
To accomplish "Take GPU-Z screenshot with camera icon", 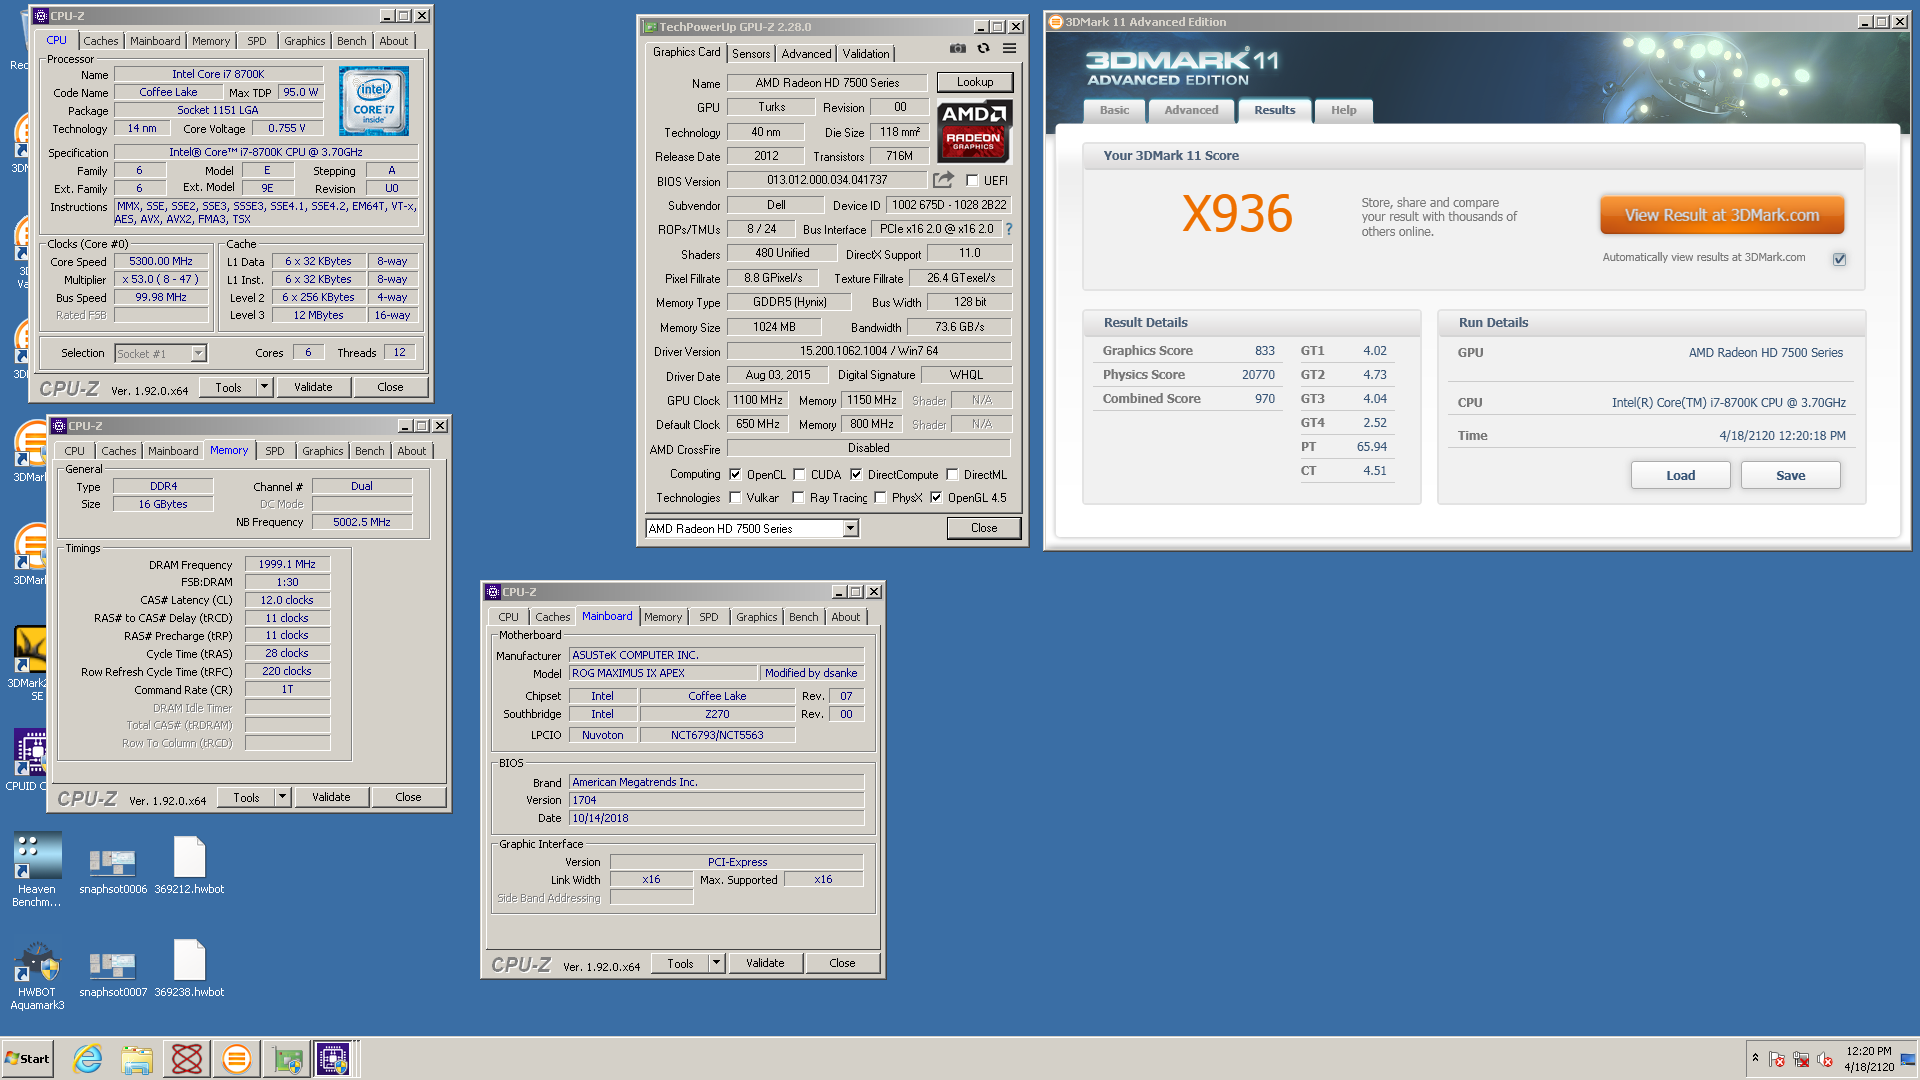I will pos(957,48).
